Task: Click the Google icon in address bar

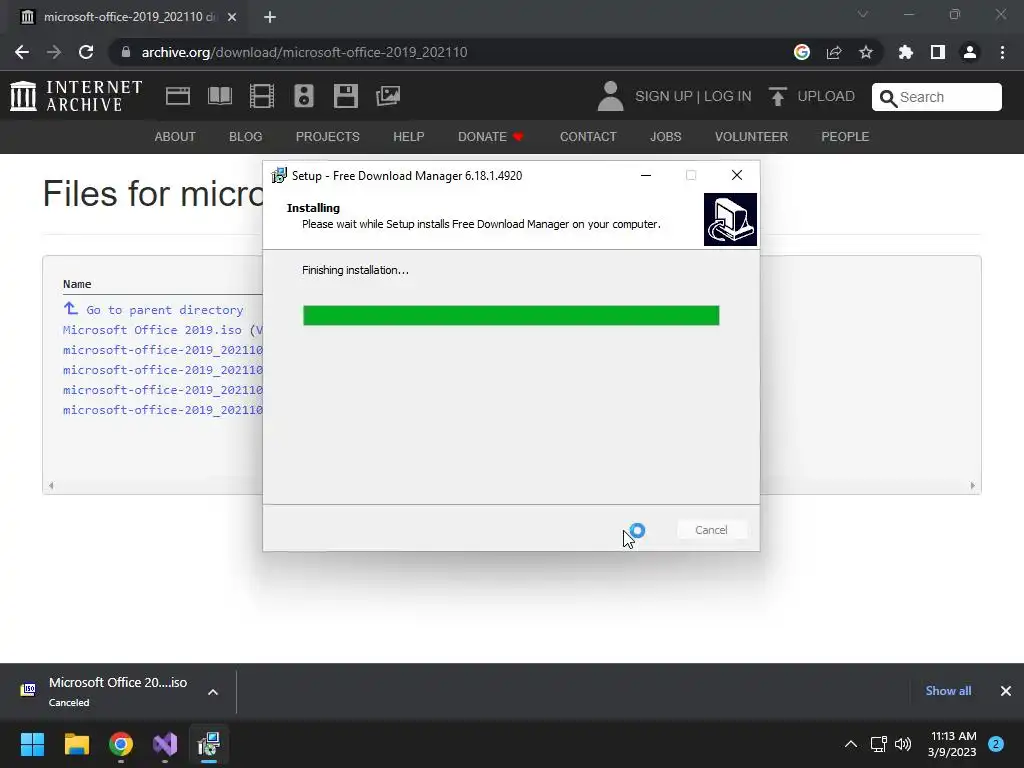Action: (x=802, y=52)
